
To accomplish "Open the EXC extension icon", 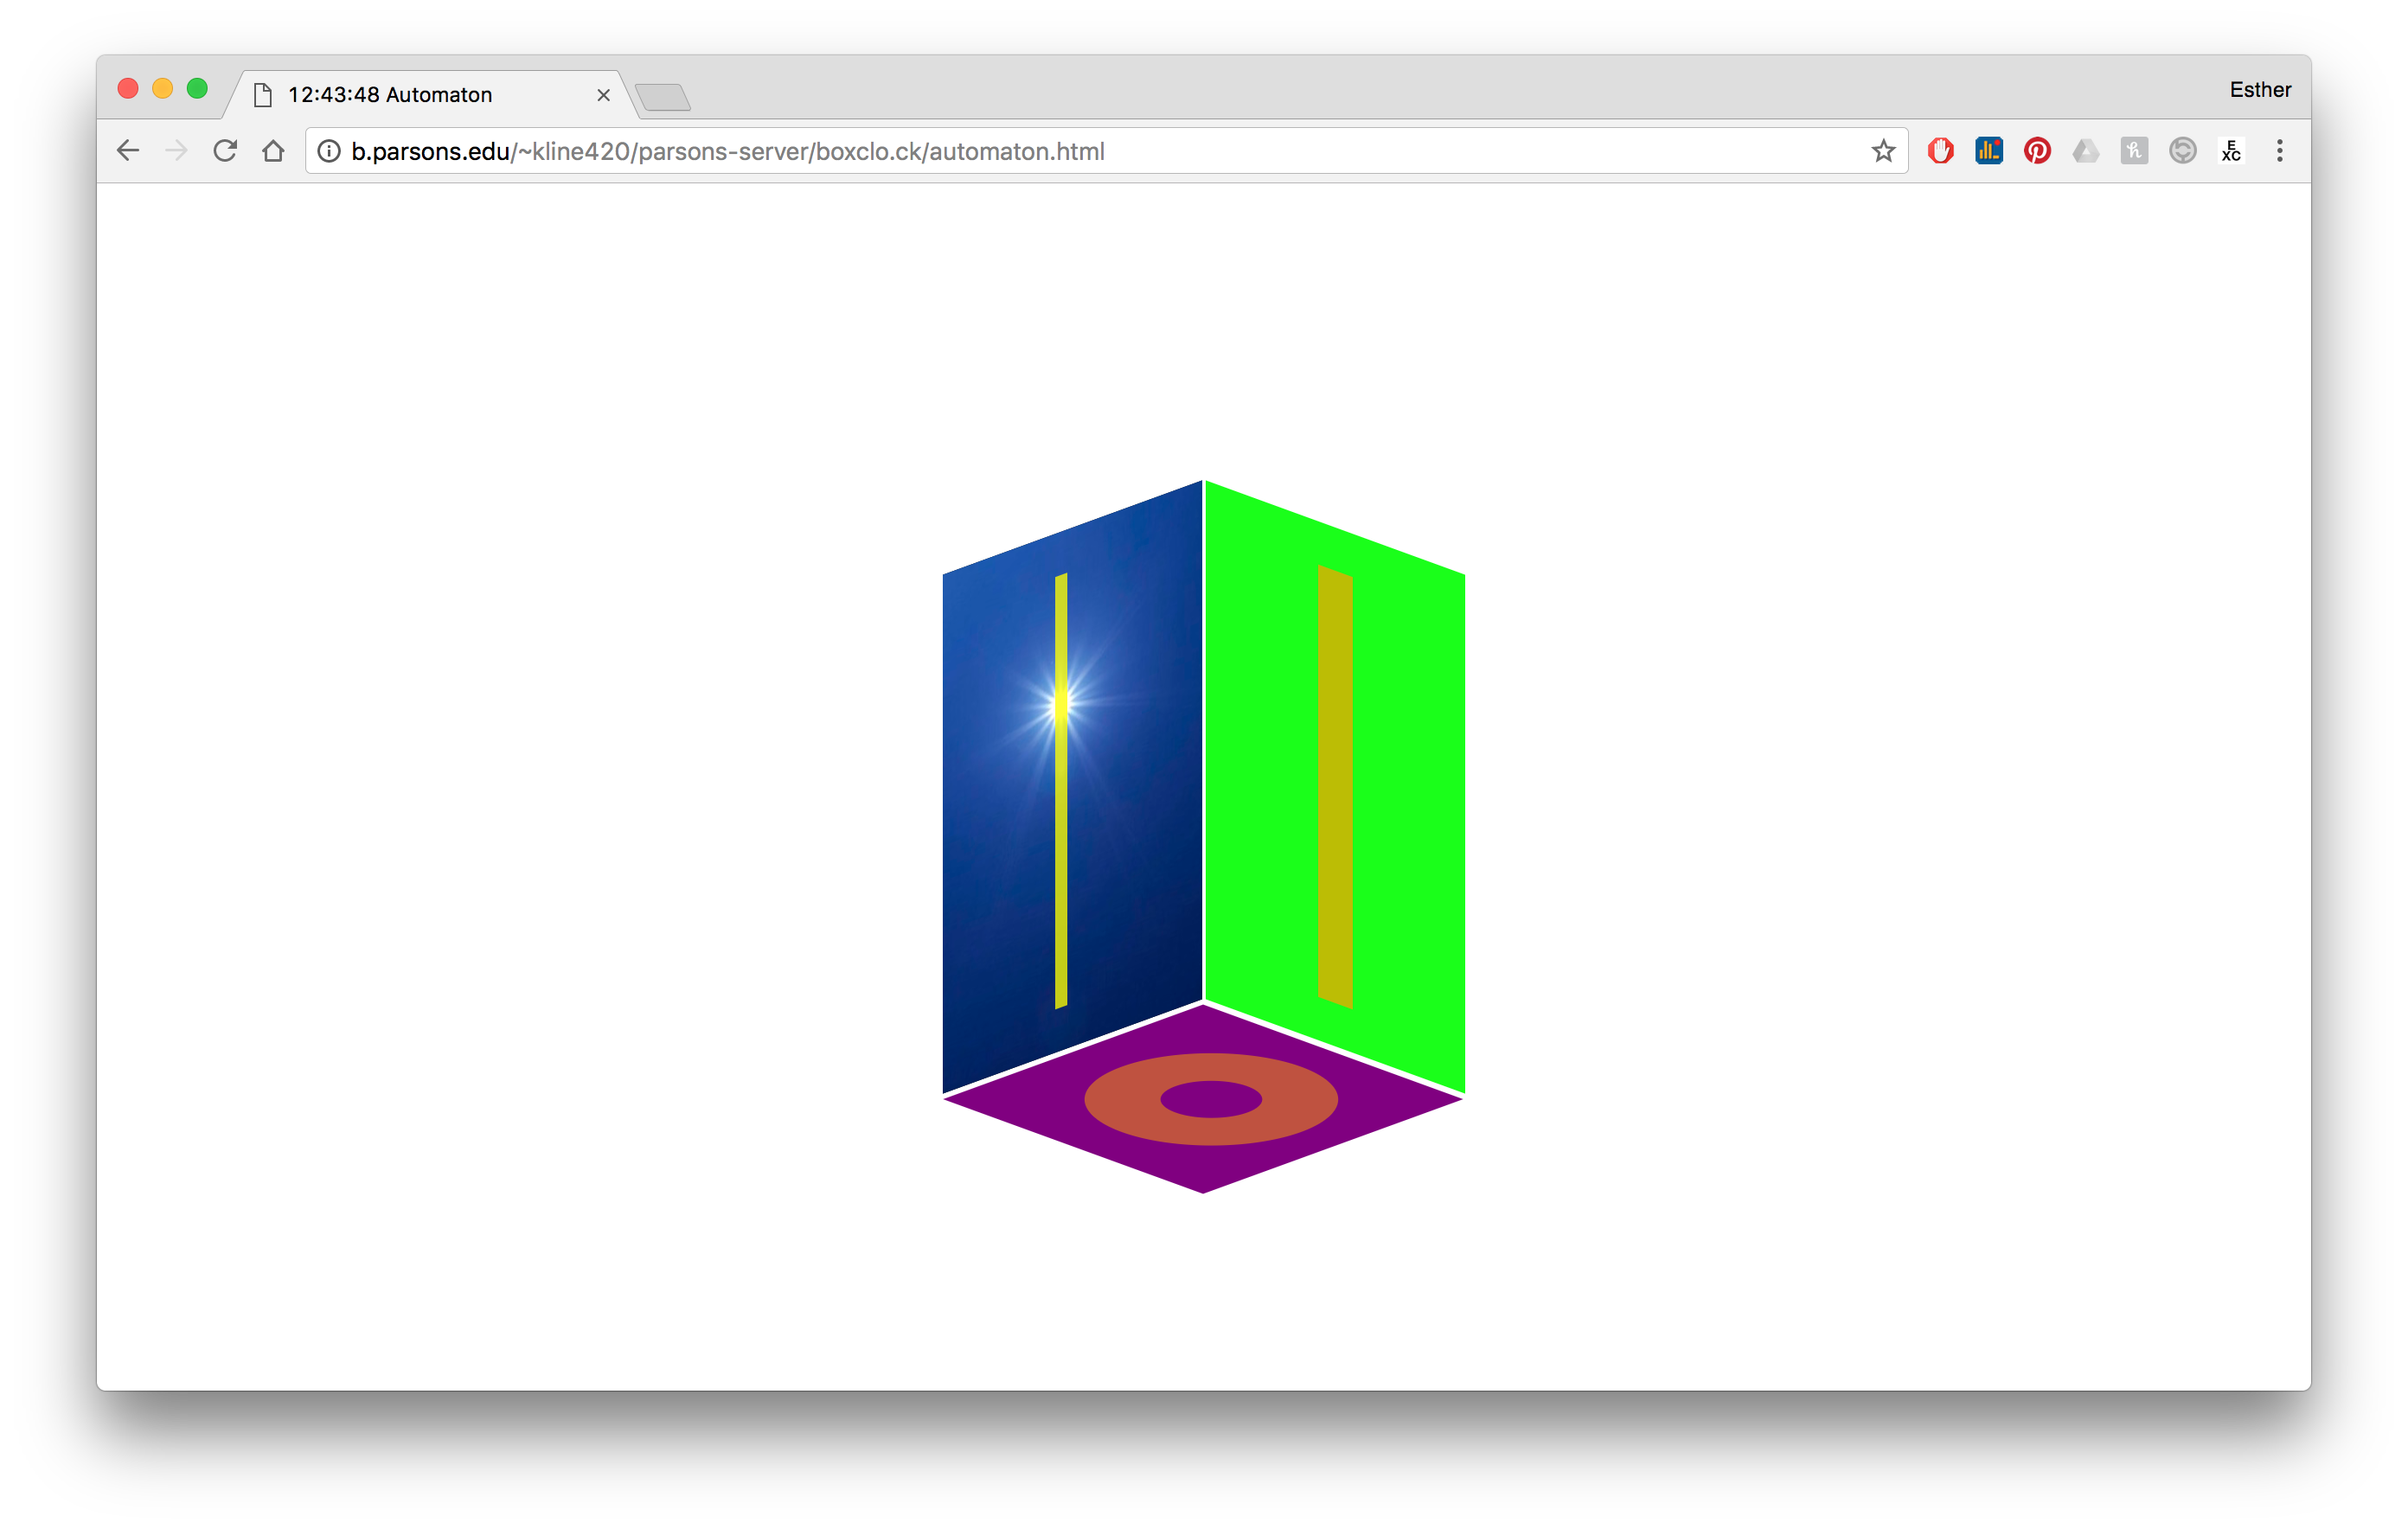I will [x=2231, y=151].
